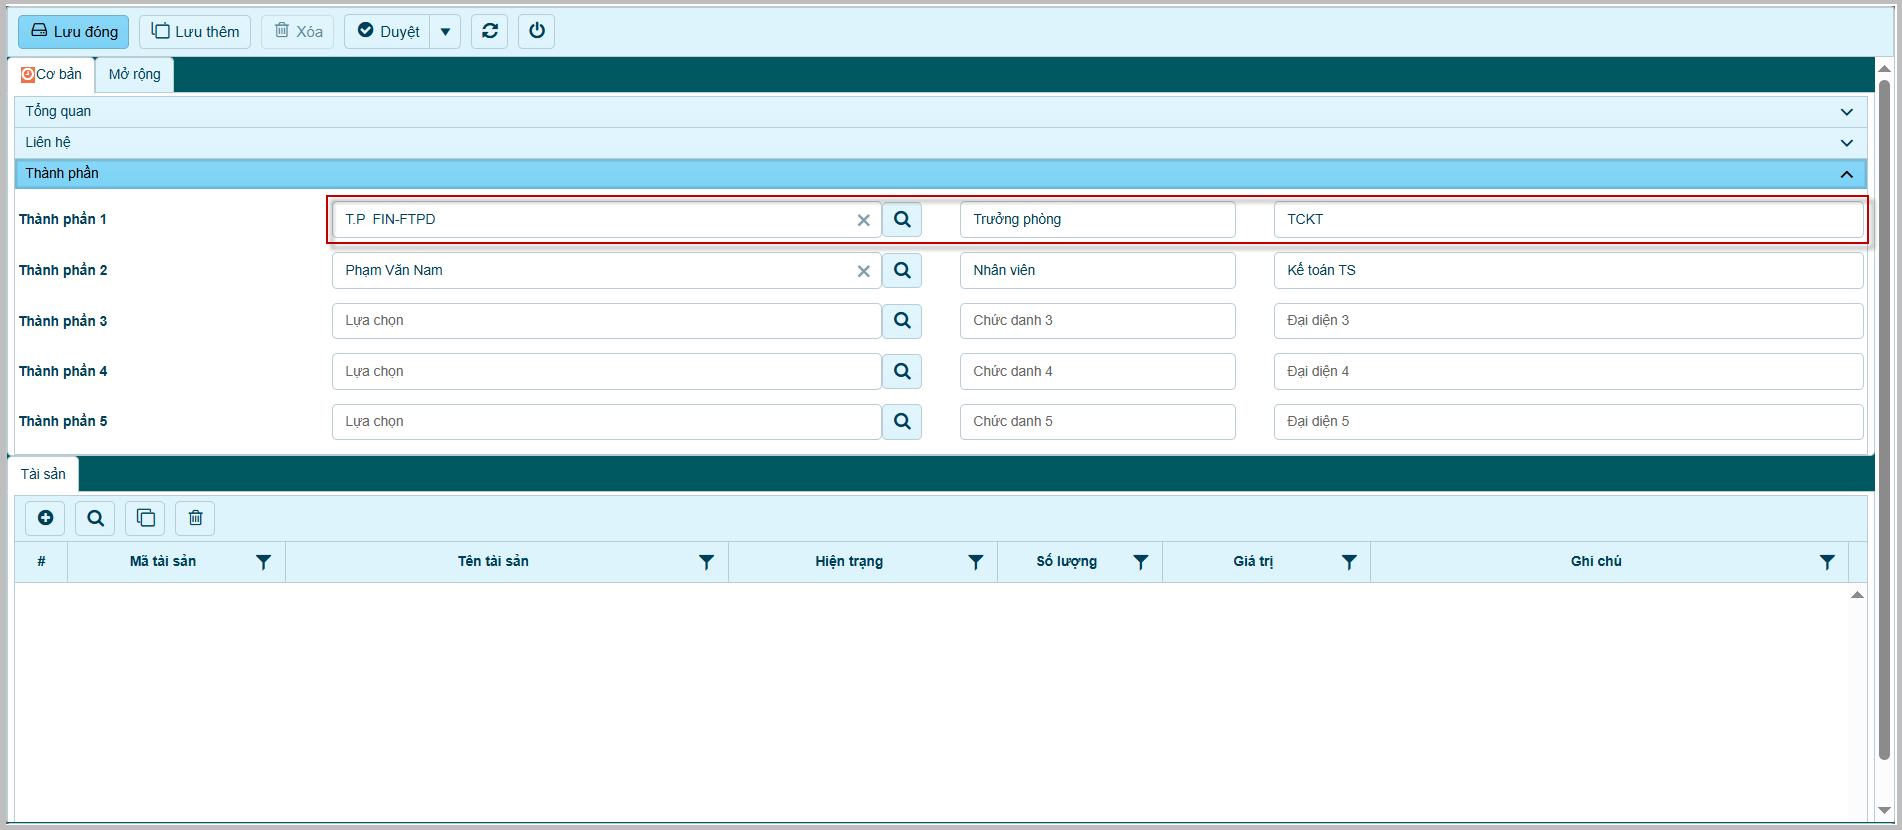1902x830 pixels.
Task: Select the Tài sản tab
Action: (43, 474)
